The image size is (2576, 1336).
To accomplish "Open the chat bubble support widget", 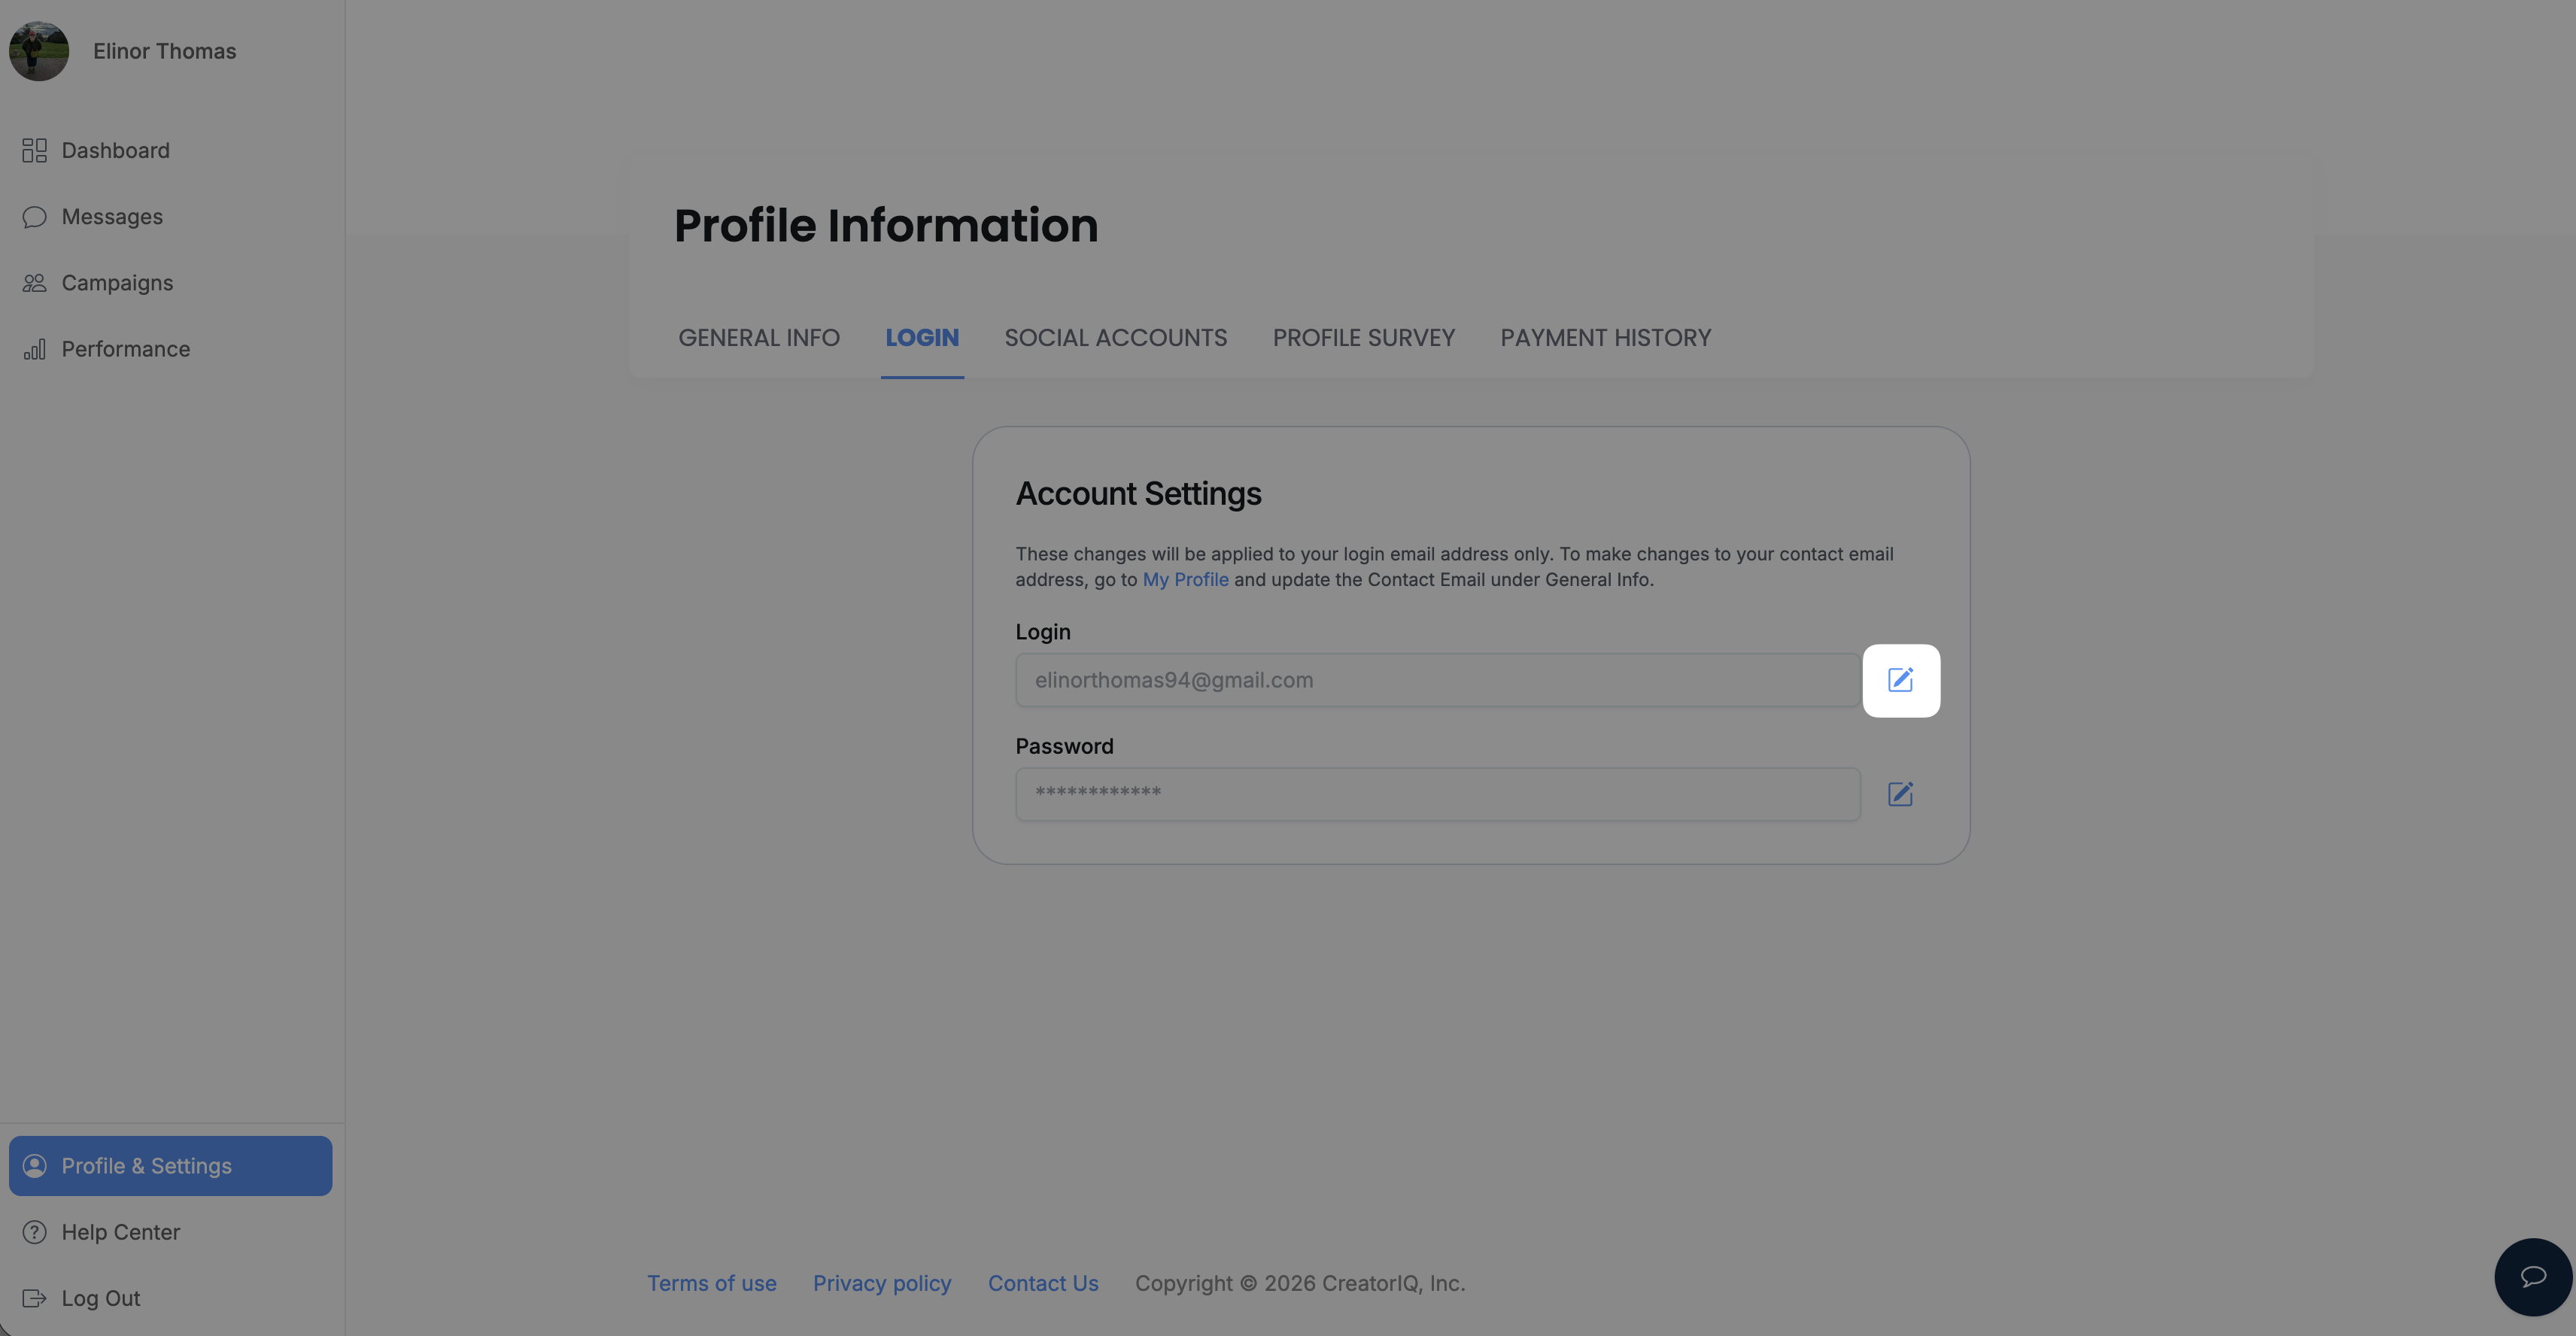I will pos(2532,1276).
